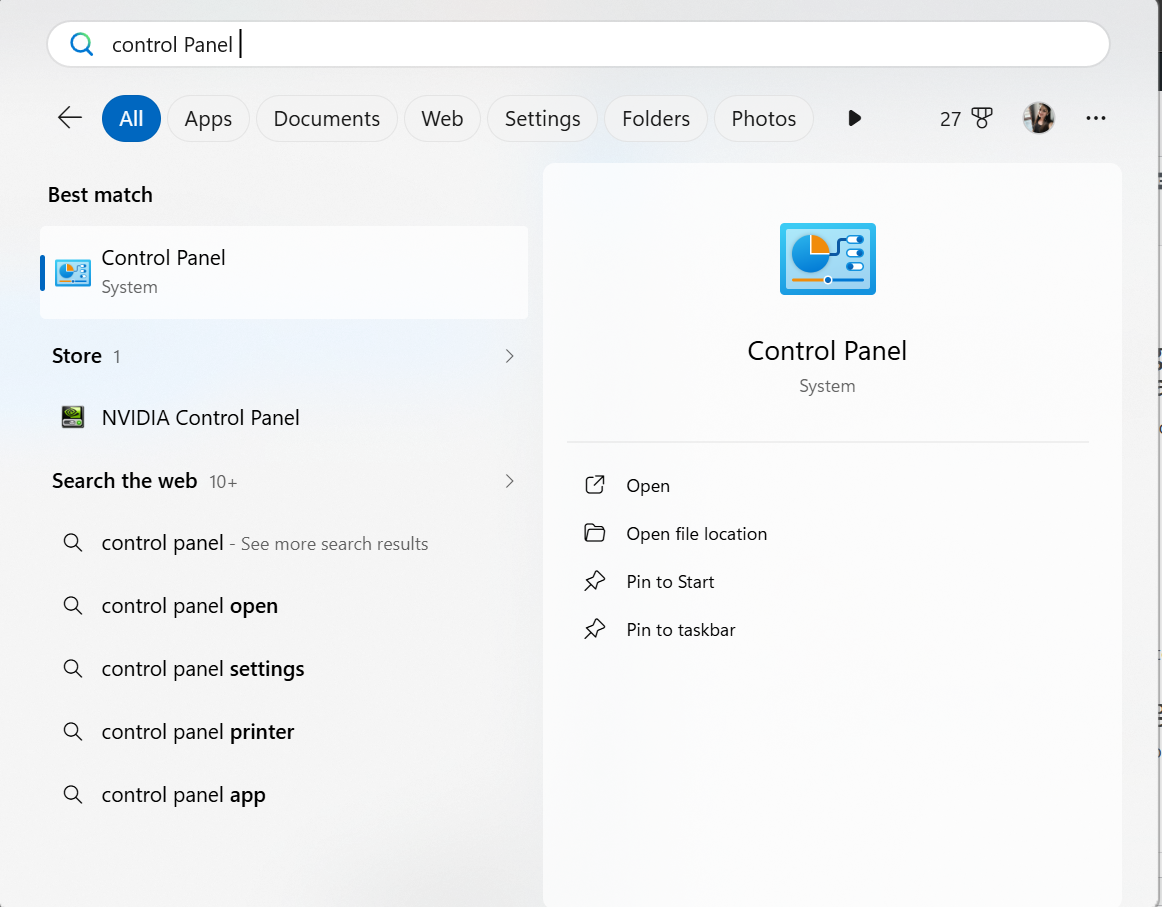Image resolution: width=1162 pixels, height=907 pixels.
Task: Click the 'control panel - See more search results' suggestion
Action: 284,543
